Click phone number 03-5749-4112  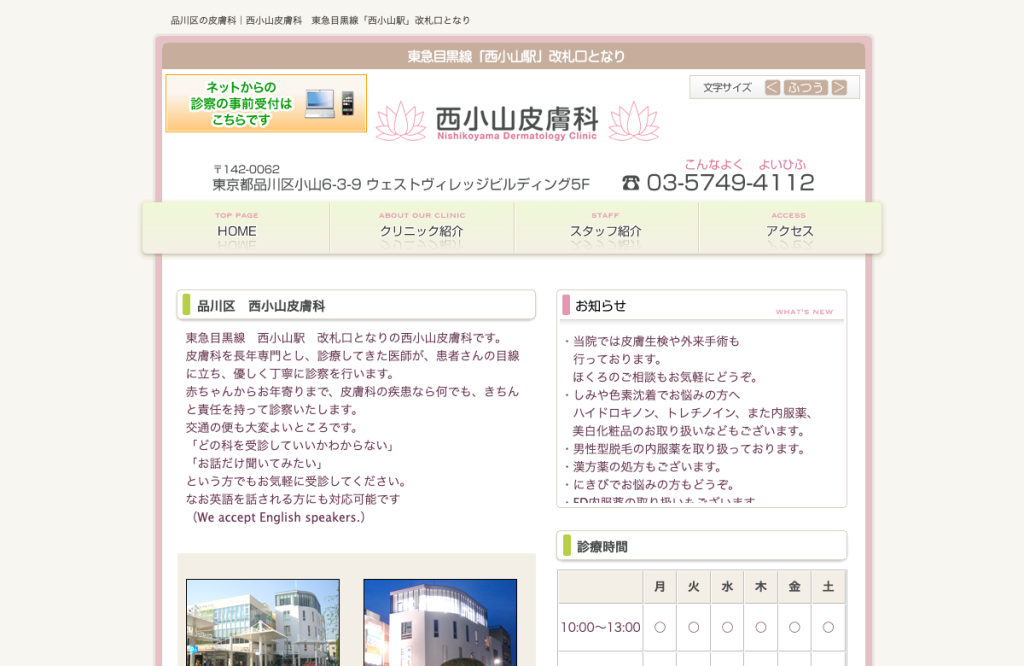(x=730, y=183)
